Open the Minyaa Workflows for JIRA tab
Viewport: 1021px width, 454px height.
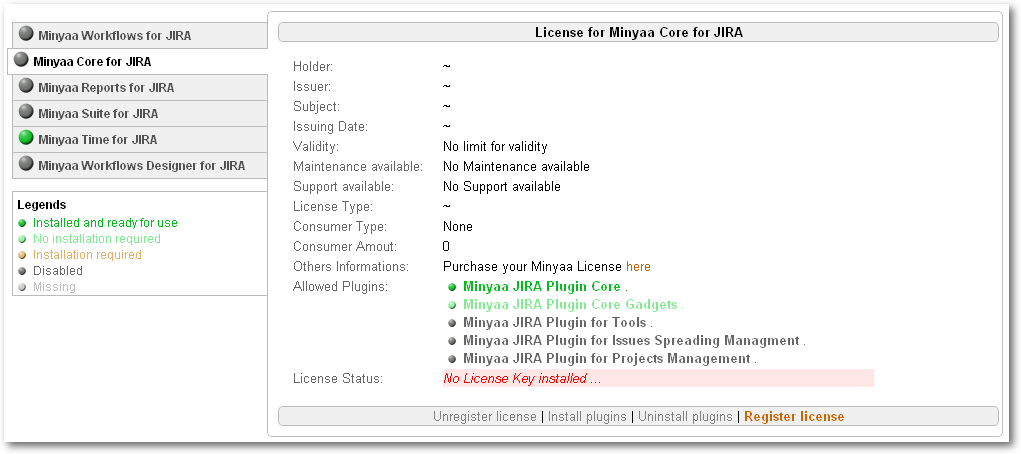coord(140,35)
